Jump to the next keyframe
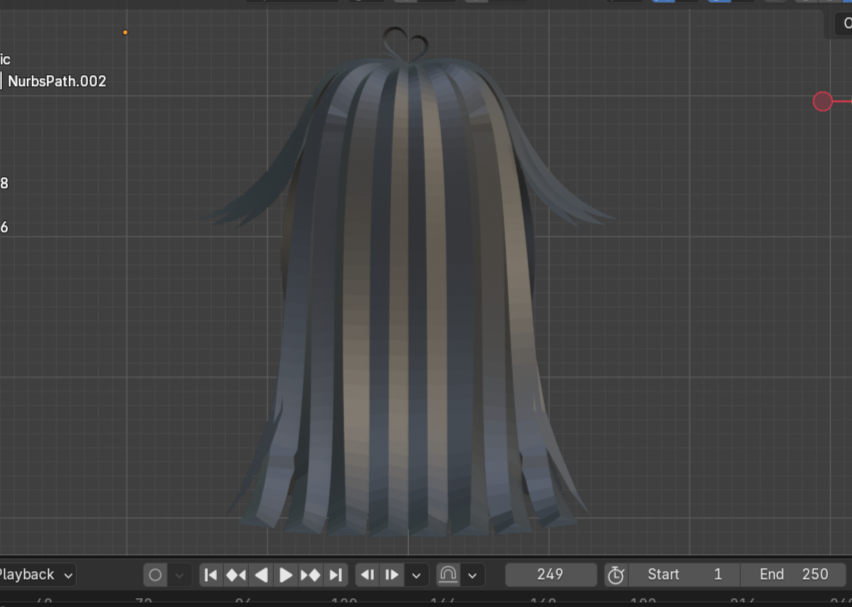Screen dimensions: 852x607 click(x=310, y=574)
